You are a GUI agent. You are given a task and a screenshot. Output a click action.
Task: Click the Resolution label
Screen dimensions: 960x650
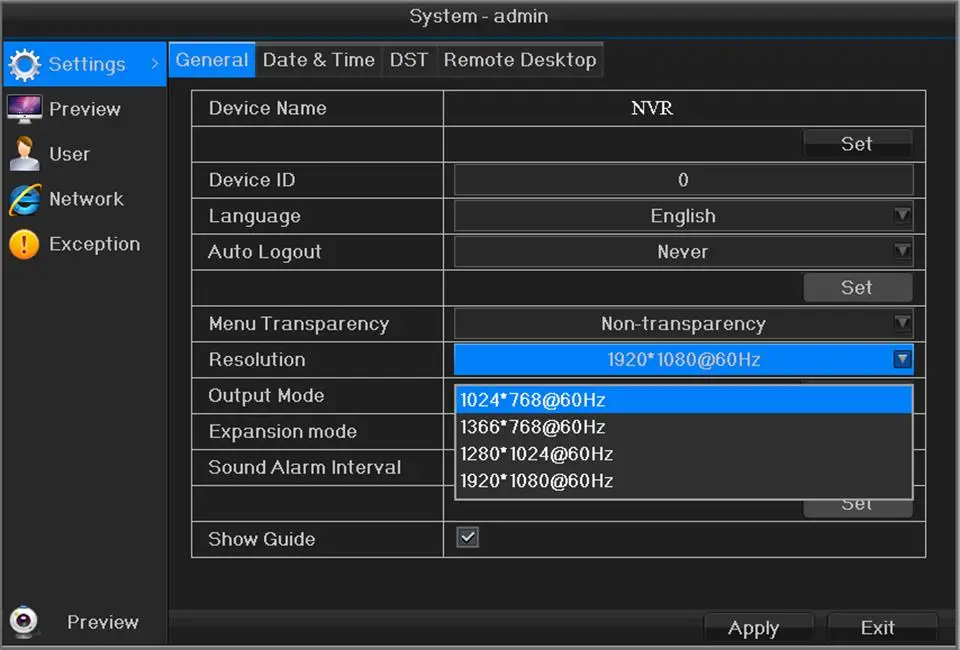[x=257, y=360]
